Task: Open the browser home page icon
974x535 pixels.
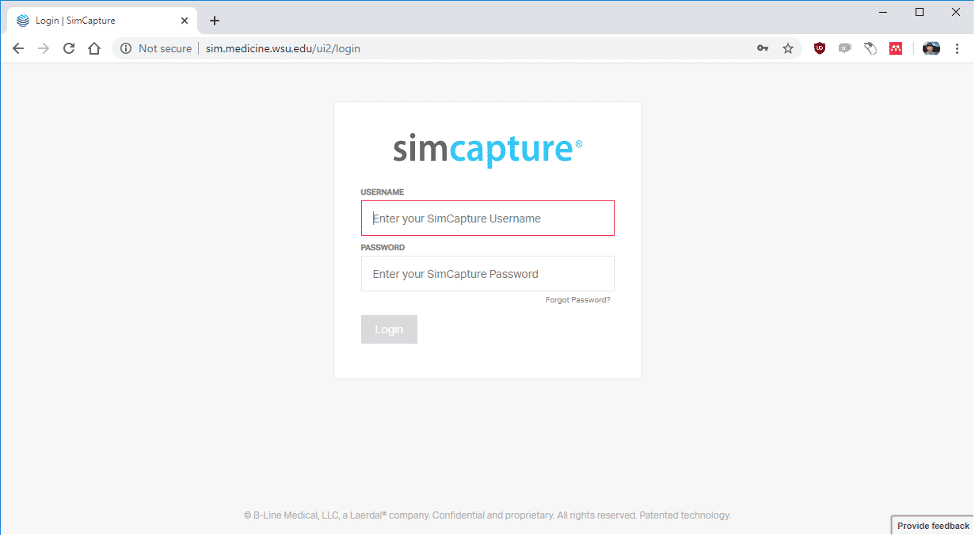Action: tap(94, 48)
